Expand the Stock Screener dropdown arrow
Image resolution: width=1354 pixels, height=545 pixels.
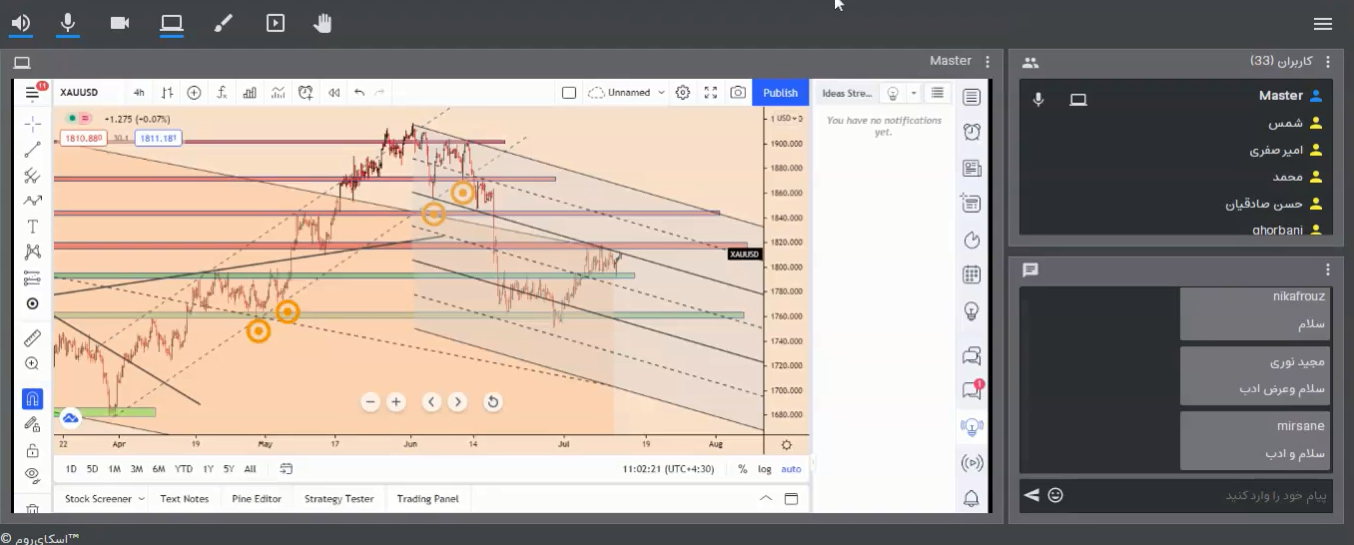pos(141,499)
